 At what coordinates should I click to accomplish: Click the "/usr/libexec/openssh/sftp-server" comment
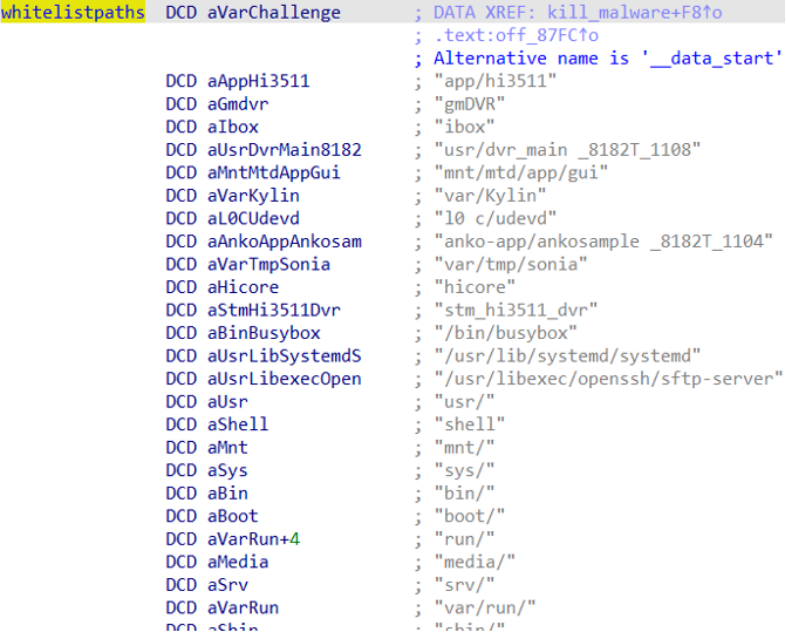609,379
